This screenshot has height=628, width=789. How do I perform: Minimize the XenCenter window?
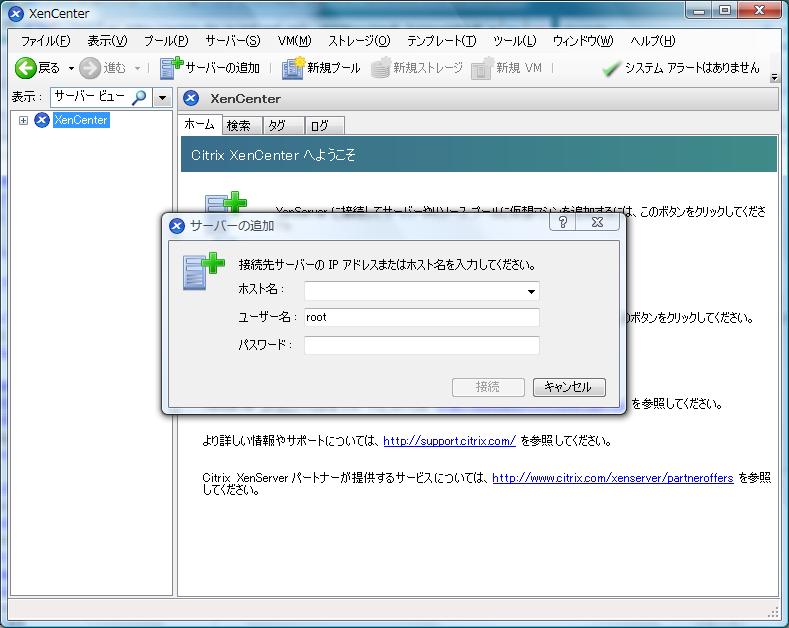pos(698,10)
